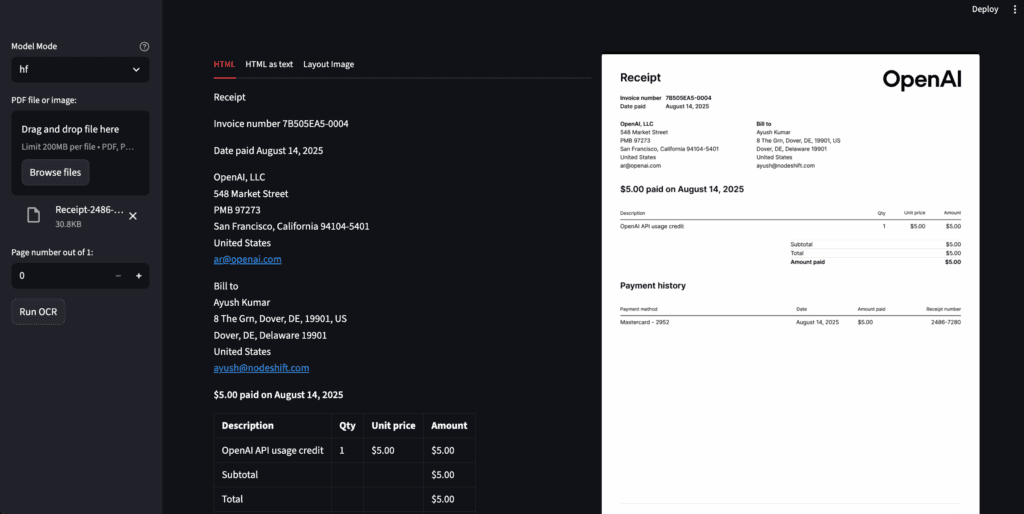
Task: Click the Browse files button
Action: 55,172
